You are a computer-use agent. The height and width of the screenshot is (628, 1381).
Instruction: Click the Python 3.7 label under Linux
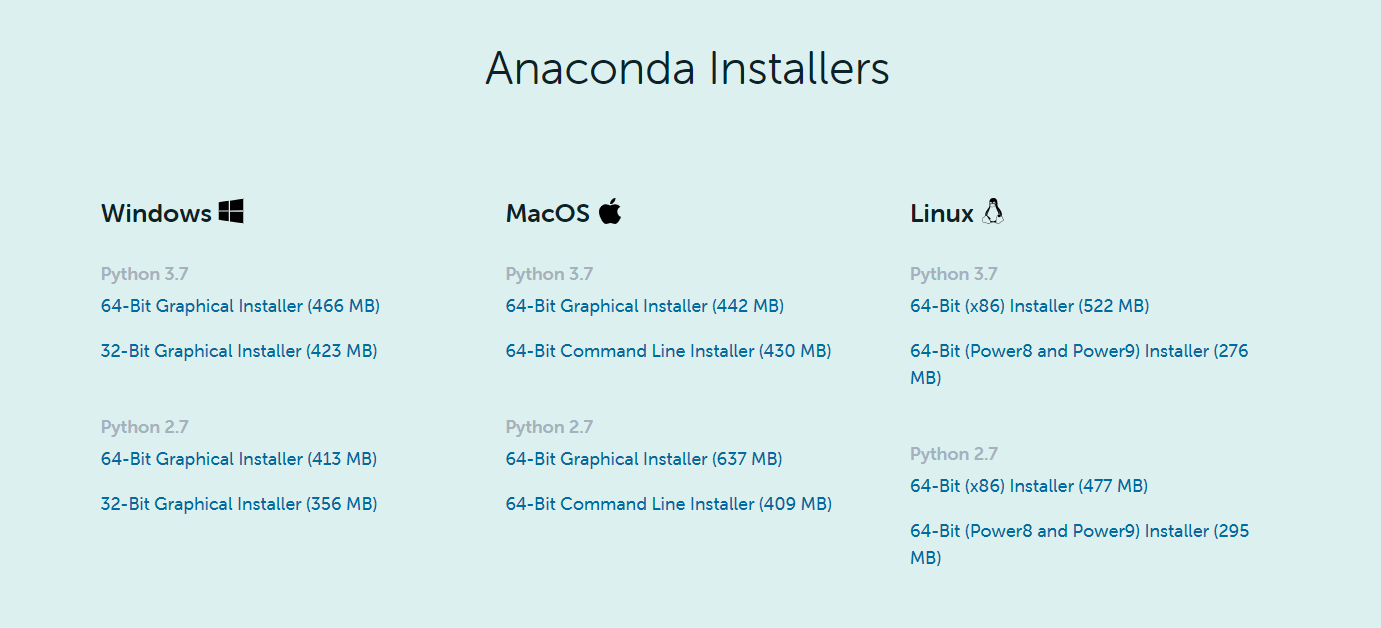pos(954,274)
